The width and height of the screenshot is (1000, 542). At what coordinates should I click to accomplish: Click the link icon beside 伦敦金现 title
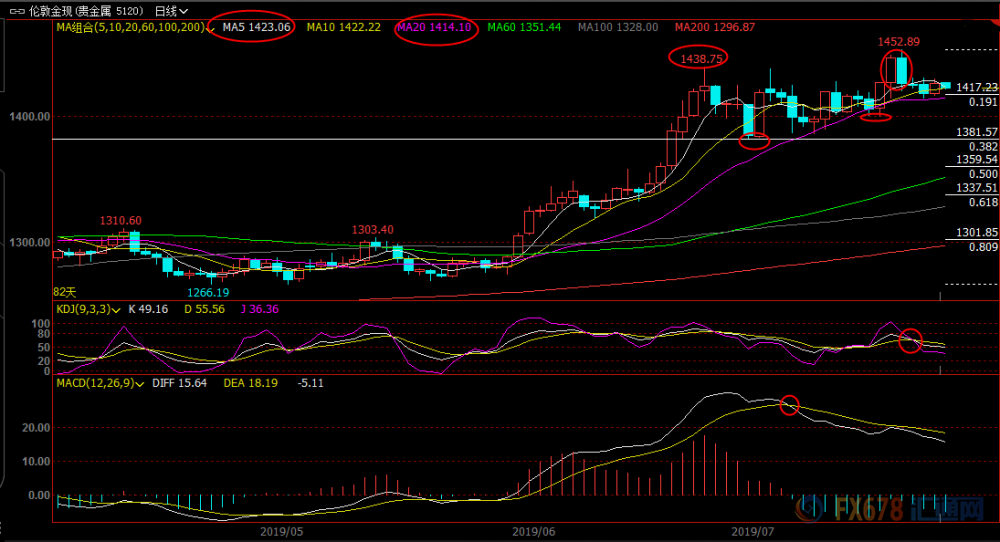click(17, 11)
